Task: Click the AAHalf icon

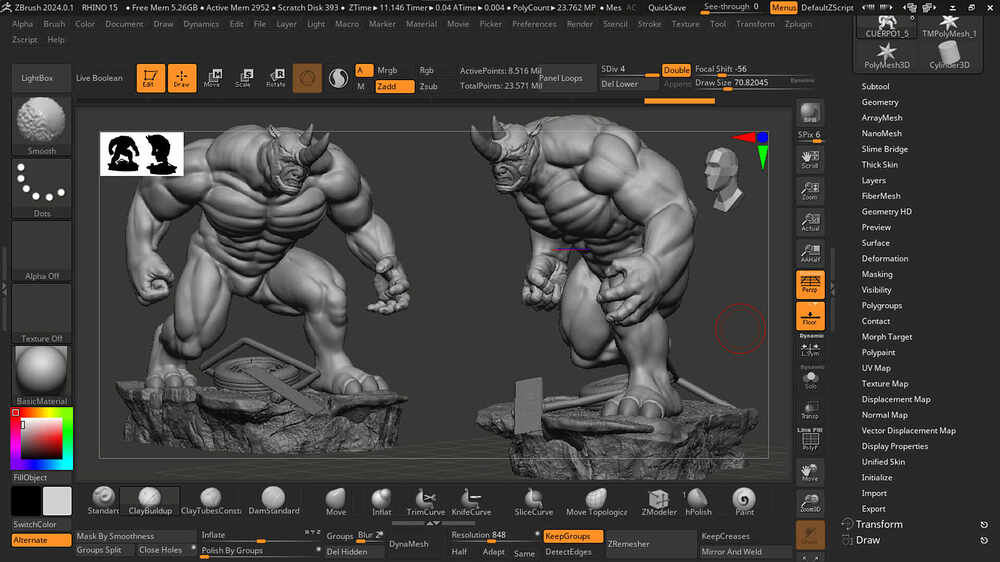Action: point(810,253)
